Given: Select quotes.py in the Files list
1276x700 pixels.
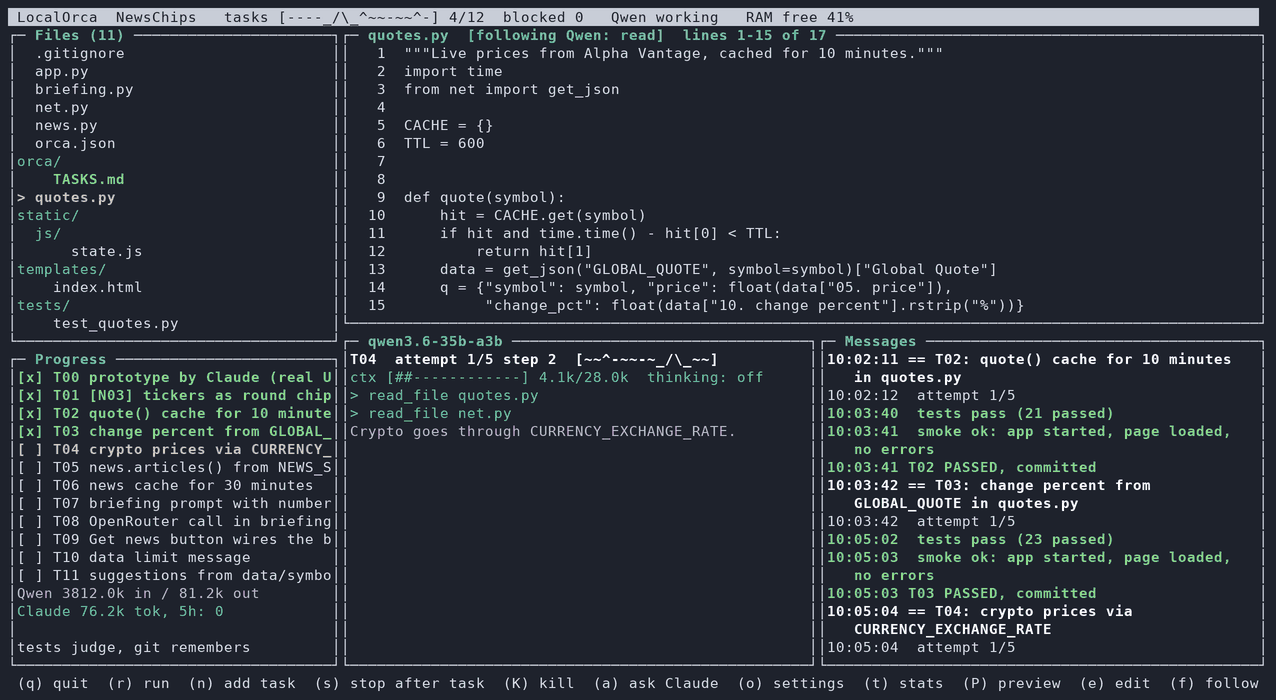Looking at the screenshot, I should pos(75,197).
